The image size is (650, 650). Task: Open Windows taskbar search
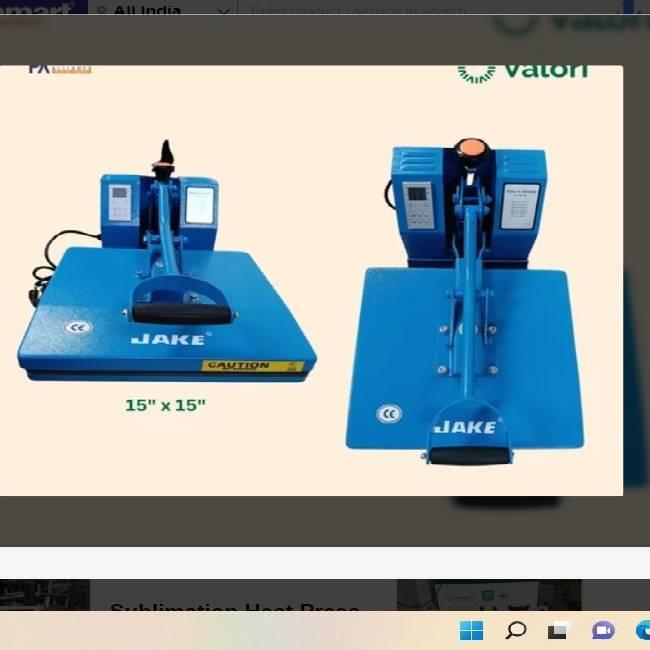(515, 630)
